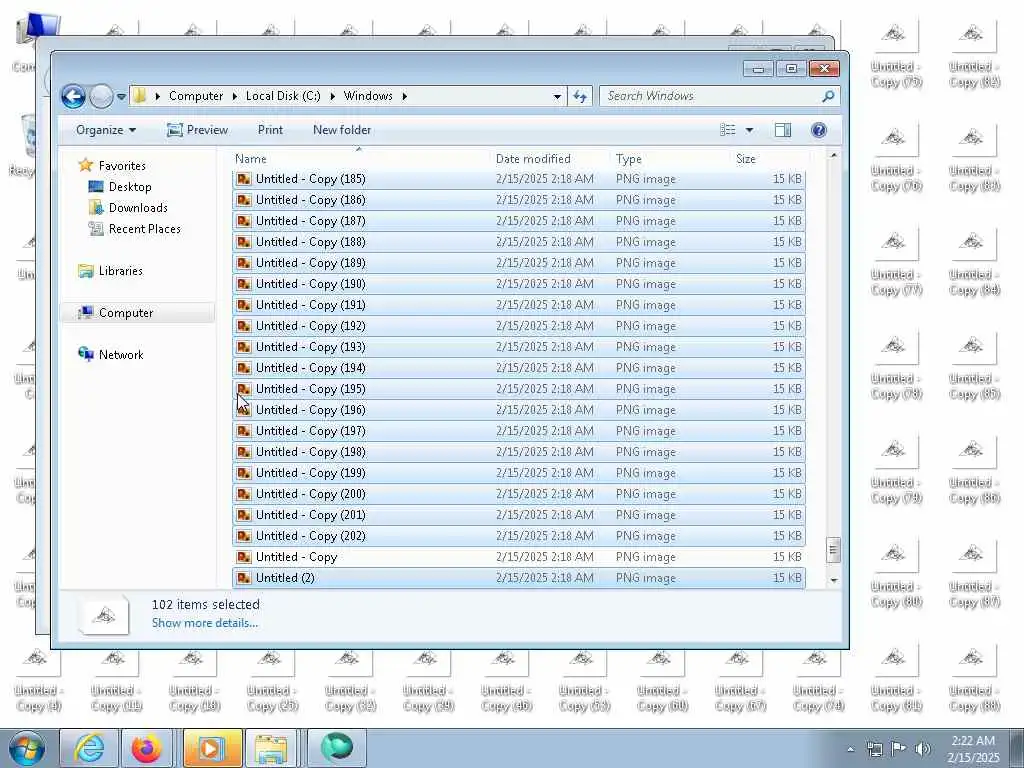Open the taskbar clock 2:22 AM
Image resolution: width=1024 pixels, height=768 pixels.
tap(973, 749)
